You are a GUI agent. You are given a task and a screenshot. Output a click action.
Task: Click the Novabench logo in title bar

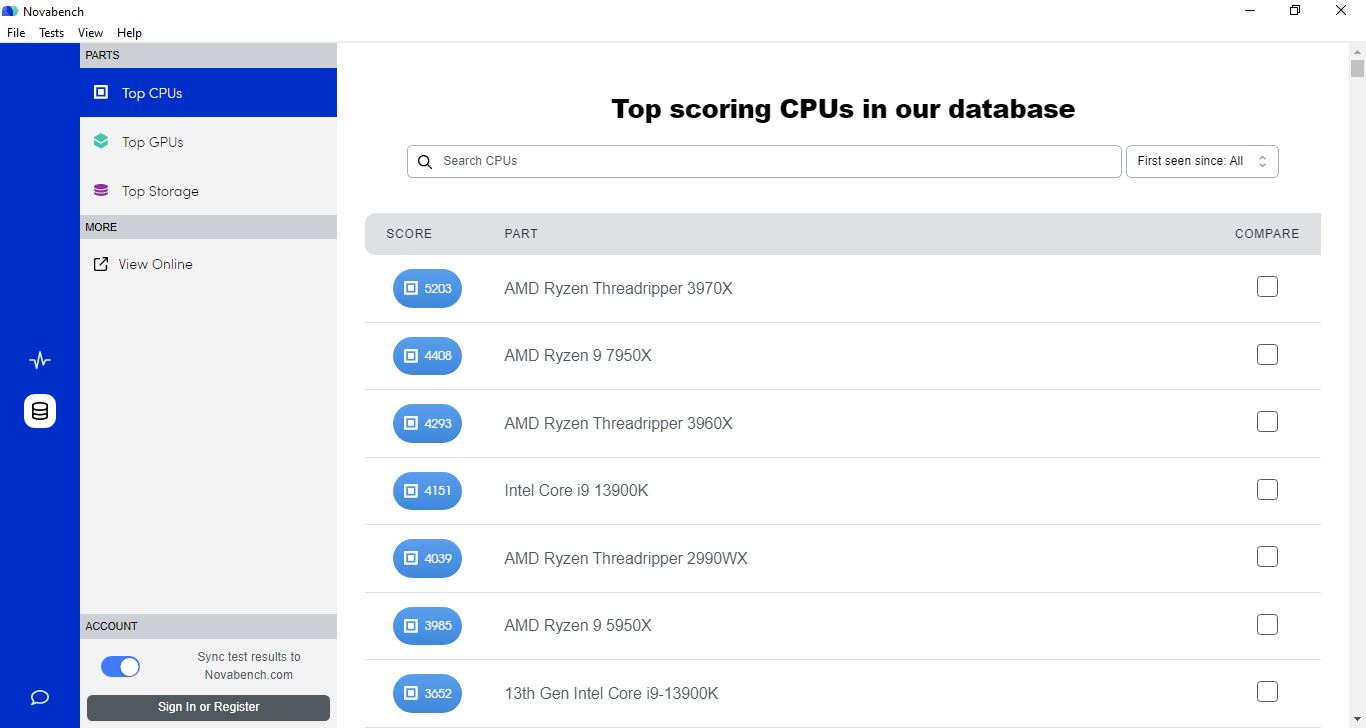point(10,11)
